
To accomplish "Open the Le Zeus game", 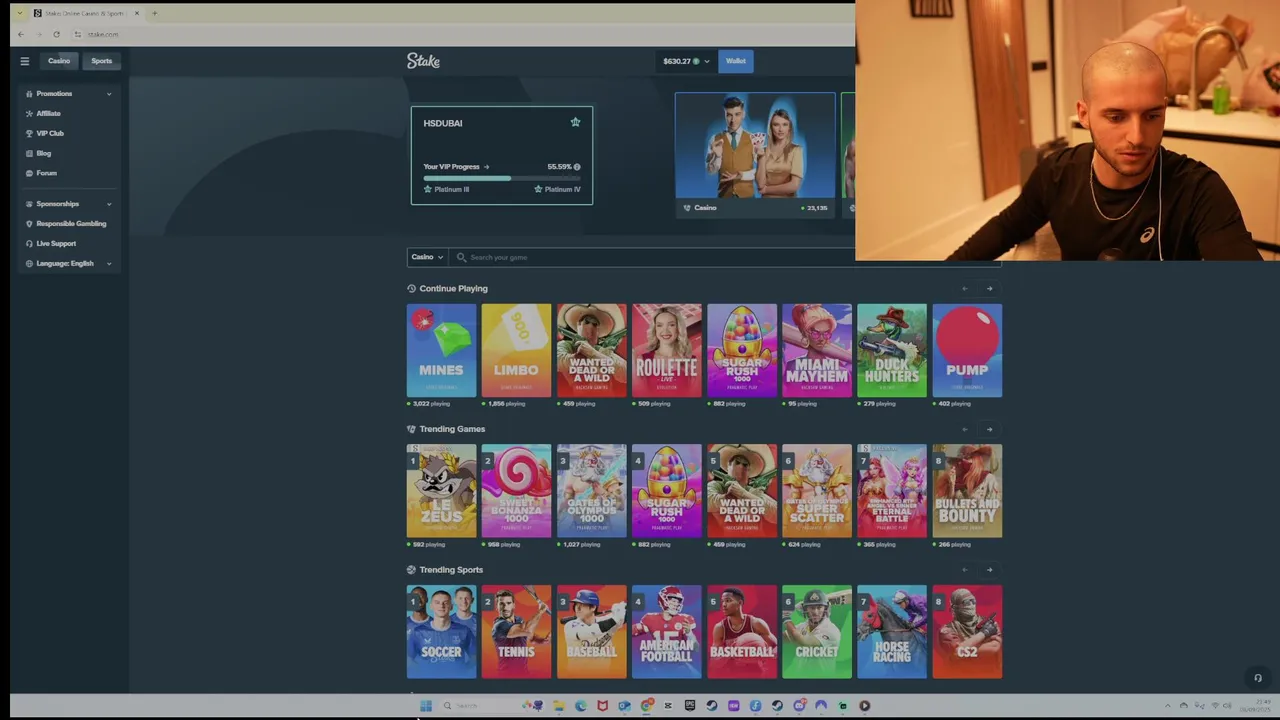I will [441, 491].
